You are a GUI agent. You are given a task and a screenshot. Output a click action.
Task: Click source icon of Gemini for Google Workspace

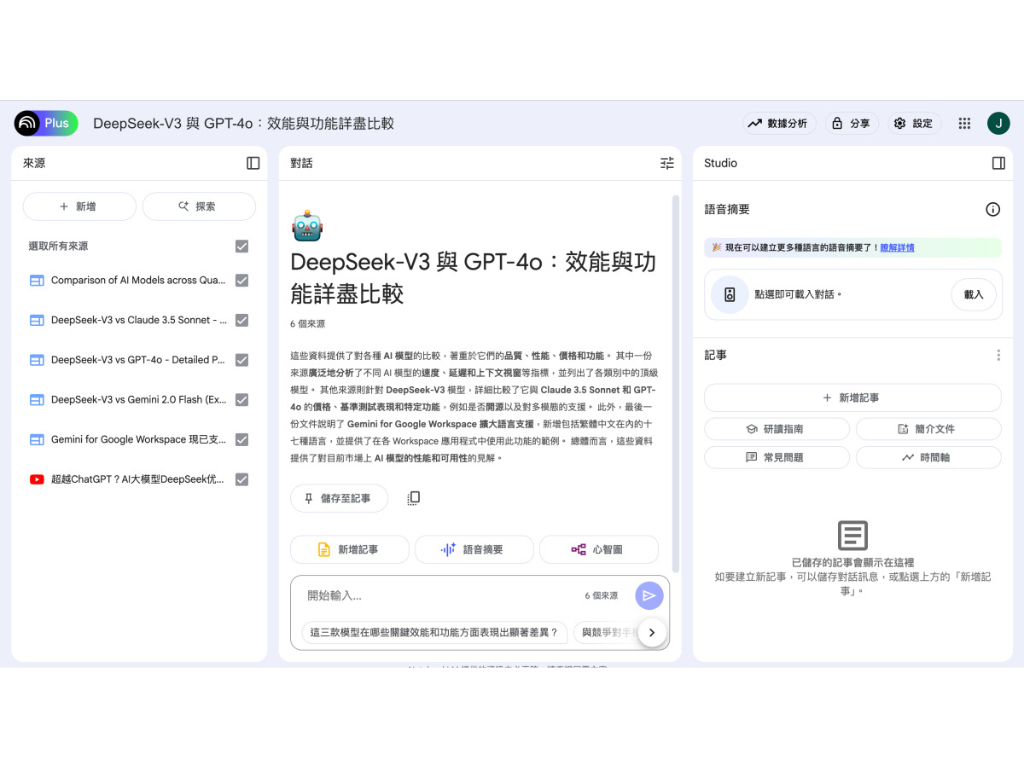pos(37,440)
